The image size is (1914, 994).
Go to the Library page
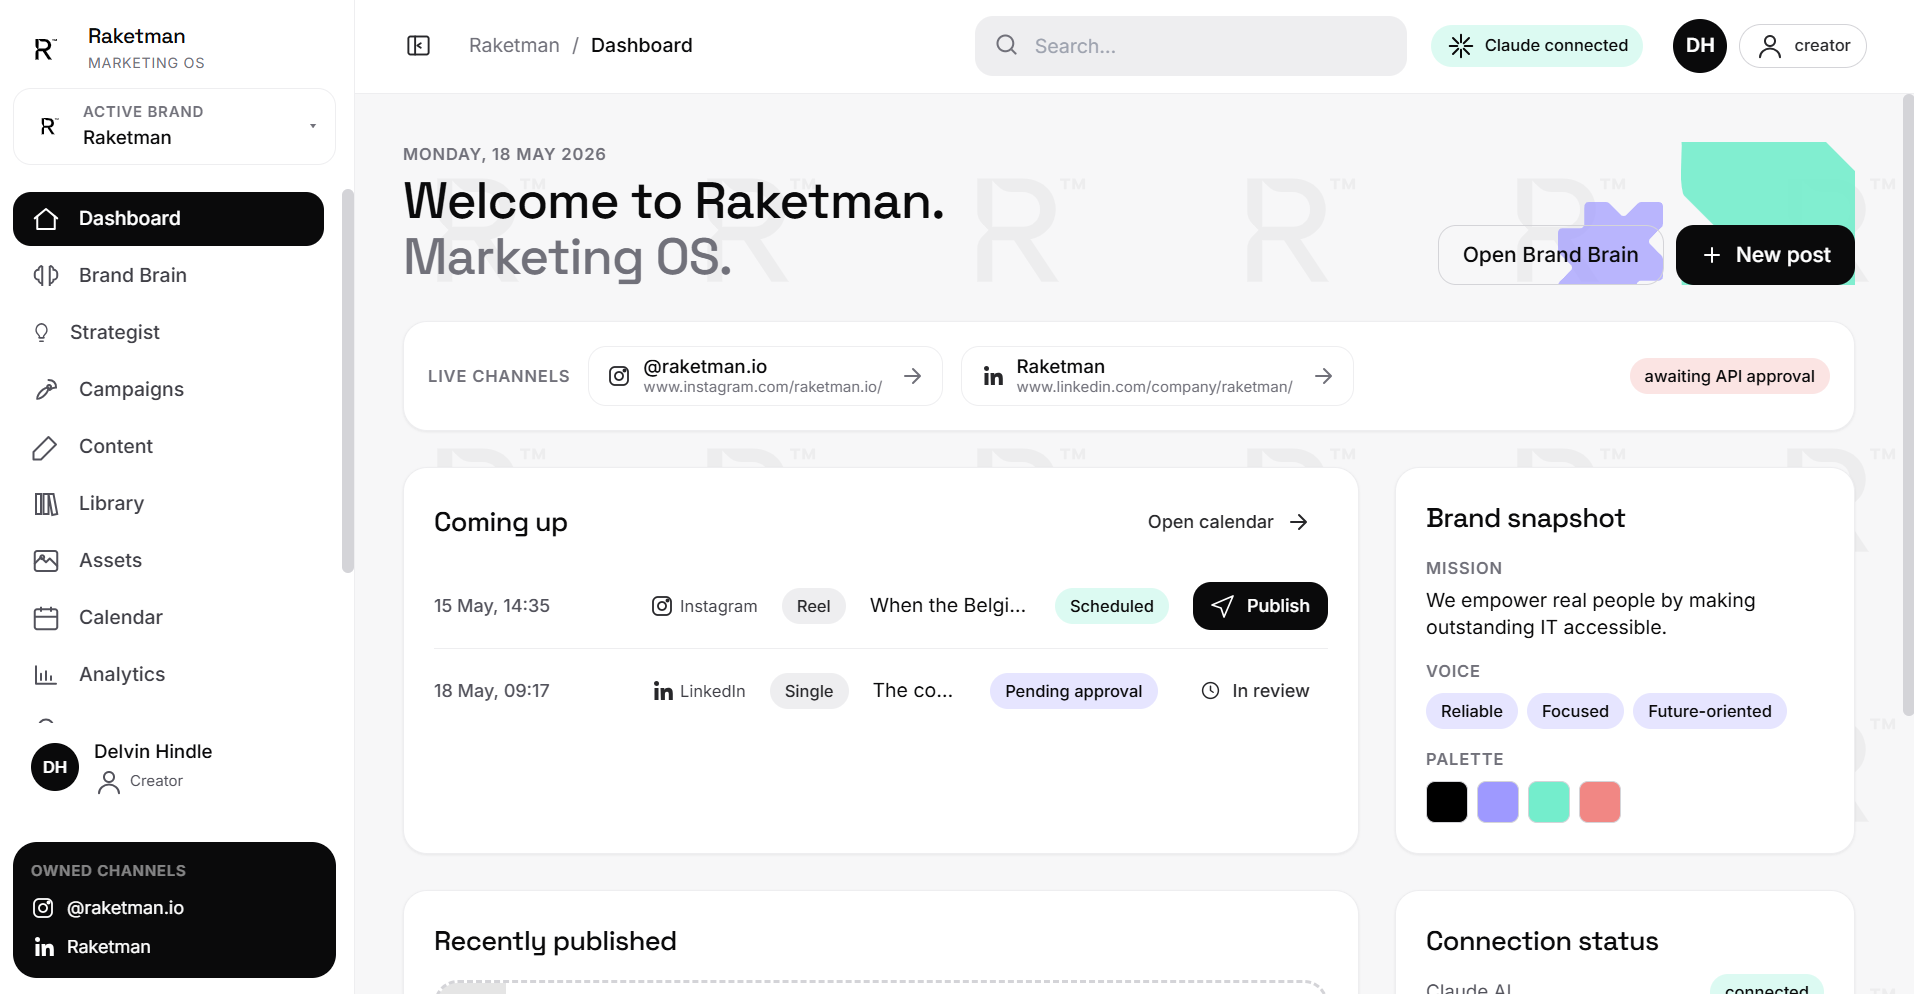pos(168,504)
